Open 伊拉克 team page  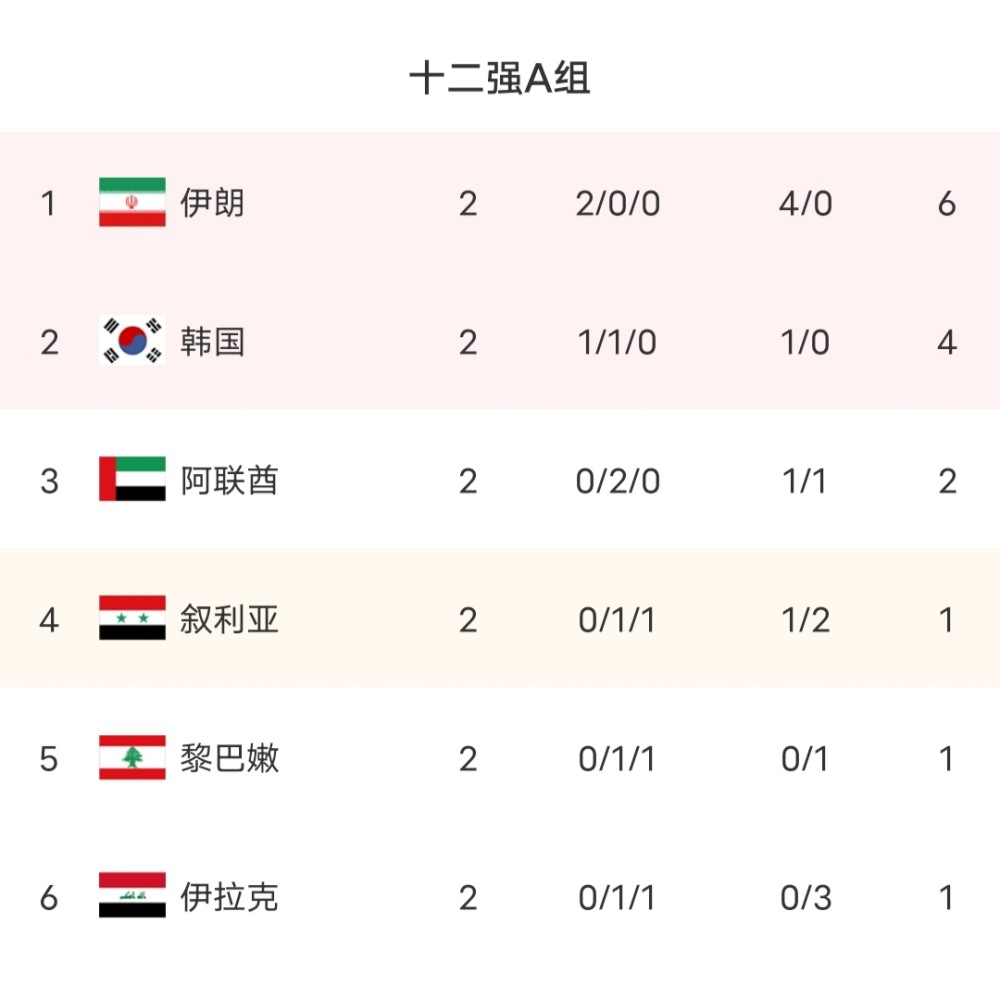coord(229,897)
